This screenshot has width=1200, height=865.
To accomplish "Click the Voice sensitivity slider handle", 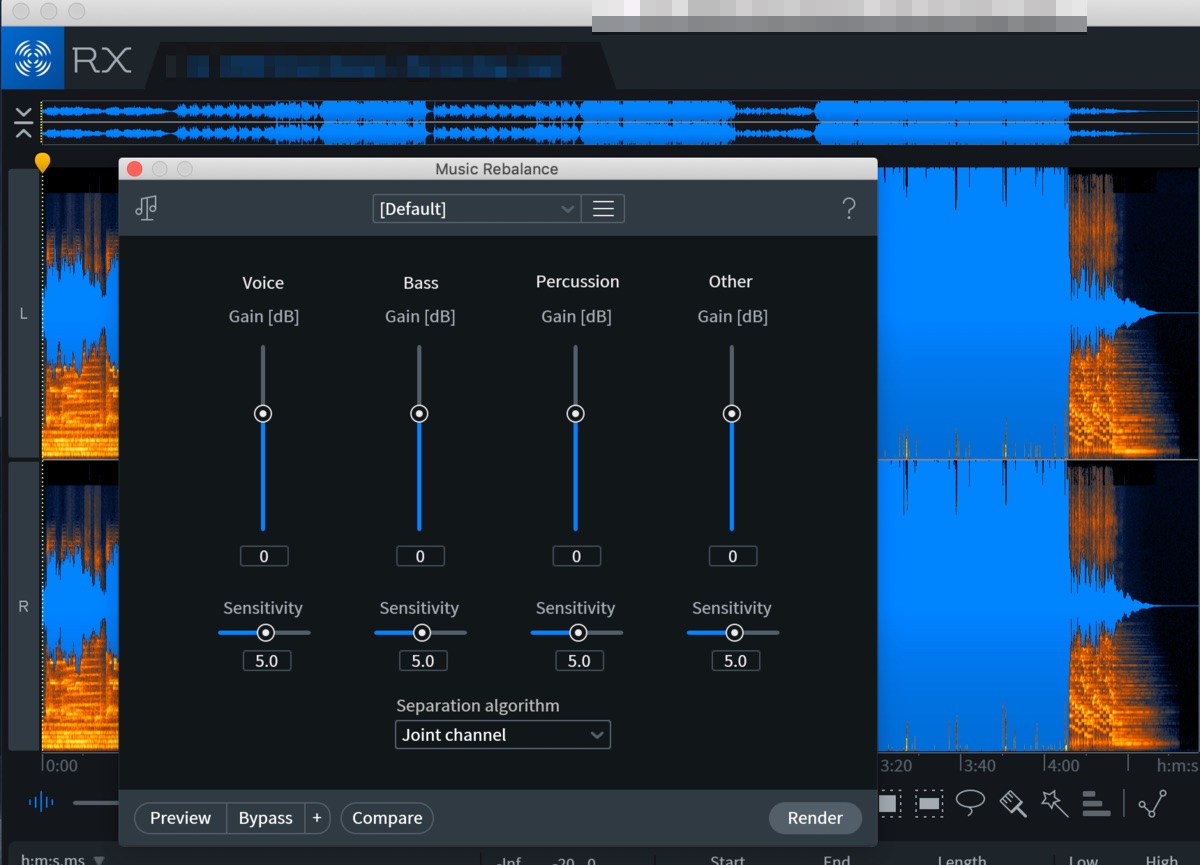I will coord(265,632).
